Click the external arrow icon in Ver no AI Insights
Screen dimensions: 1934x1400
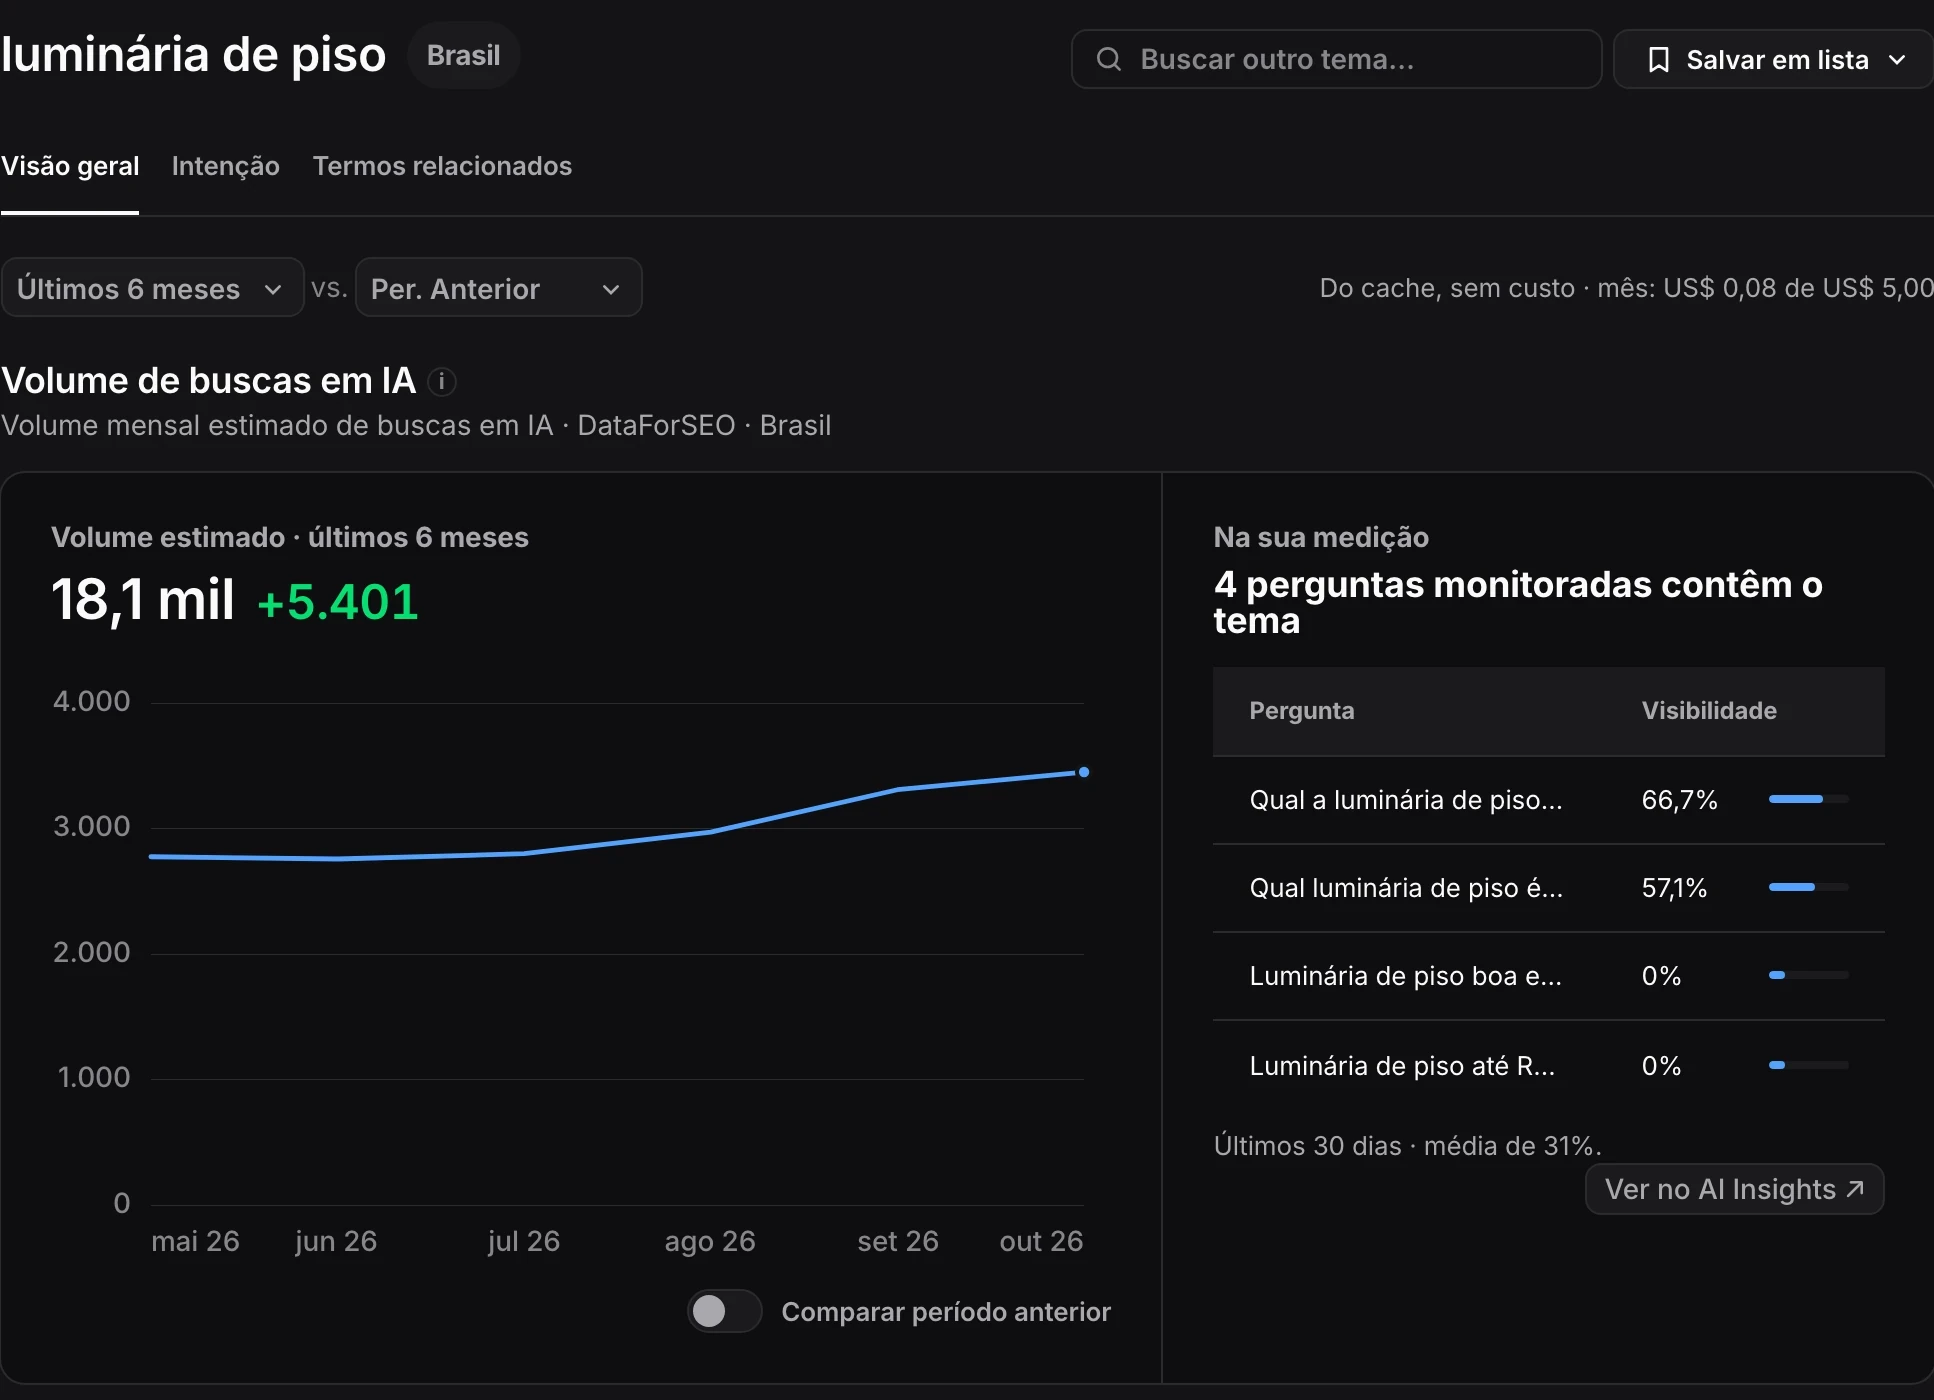pyautogui.click(x=1855, y=1188)
